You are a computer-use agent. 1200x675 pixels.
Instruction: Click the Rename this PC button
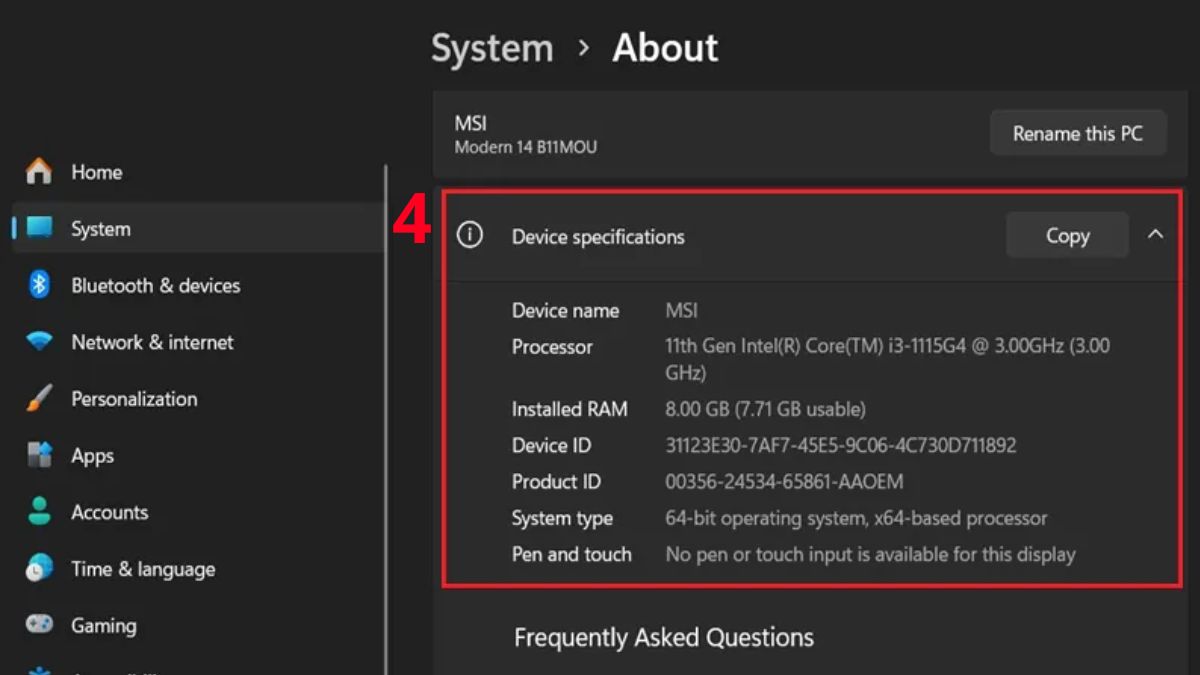click(x=1078, y=133)
